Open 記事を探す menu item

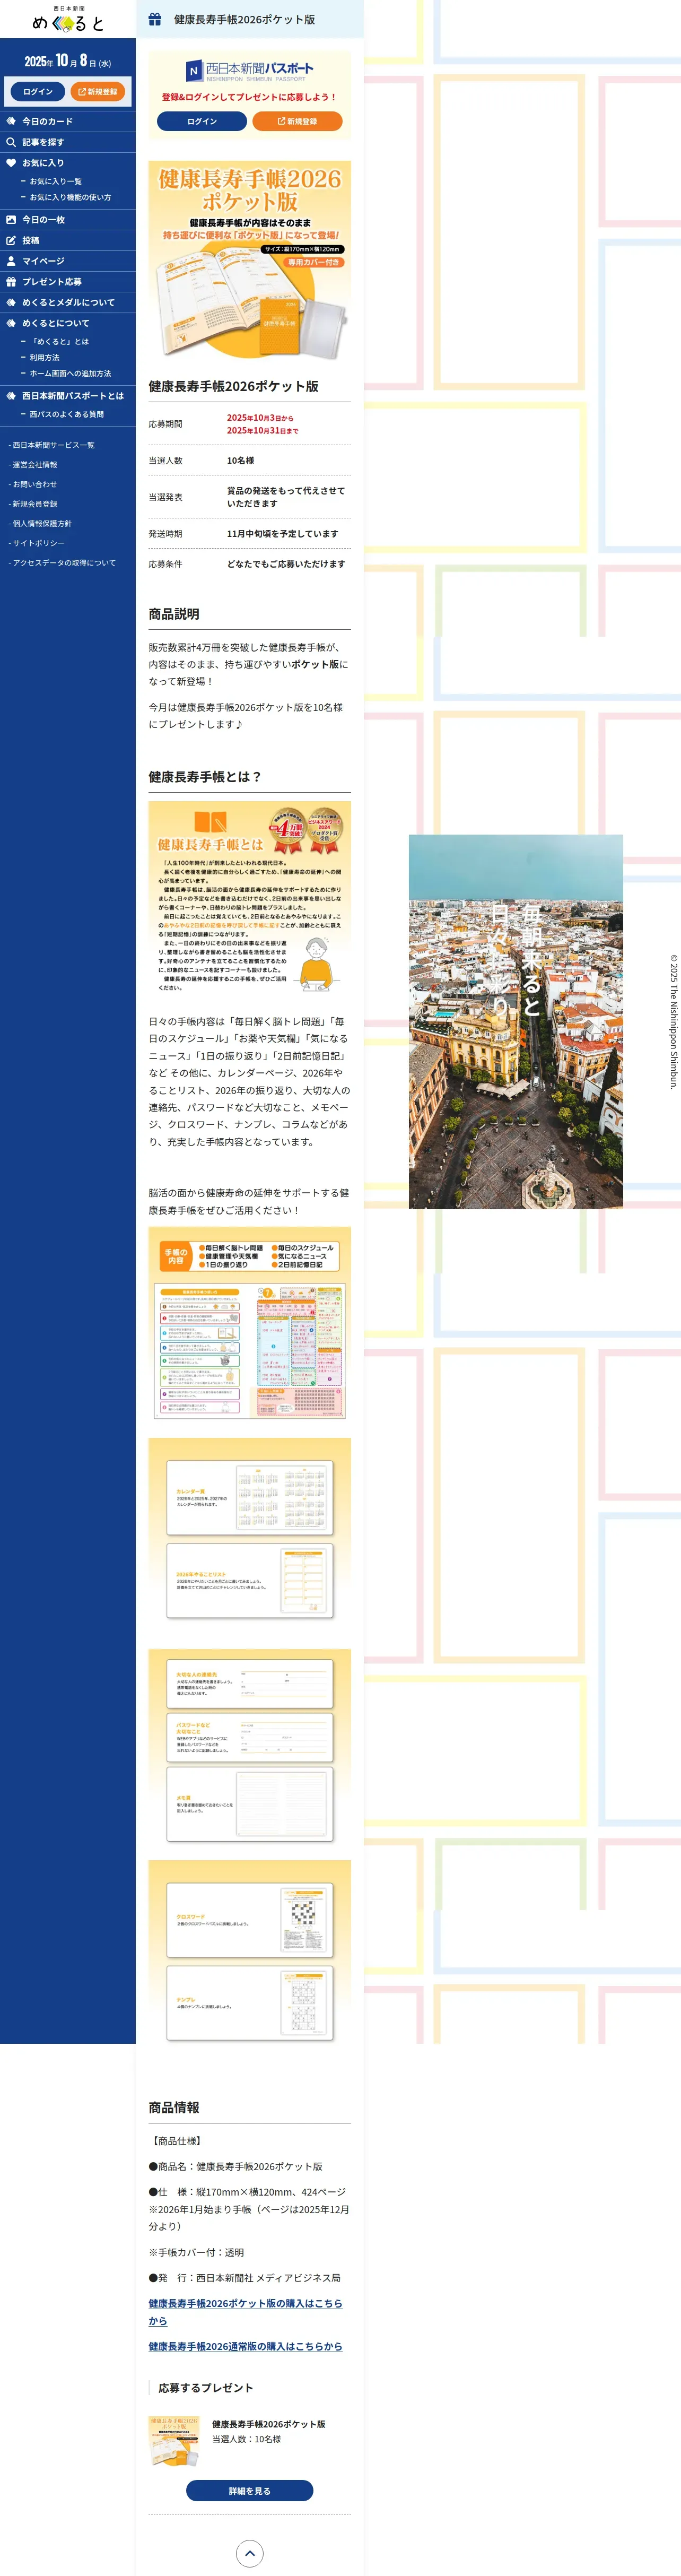tap(68, 142)
